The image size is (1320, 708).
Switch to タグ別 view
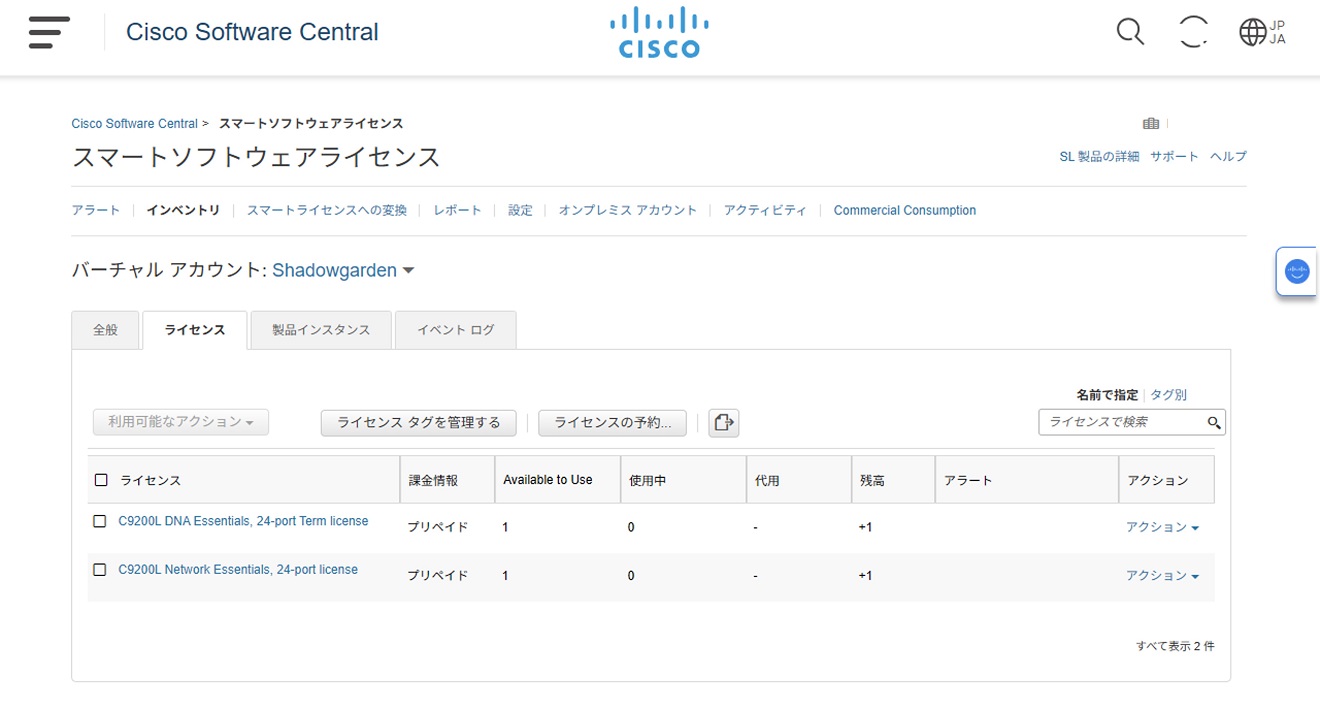(x=1169, y=395)
